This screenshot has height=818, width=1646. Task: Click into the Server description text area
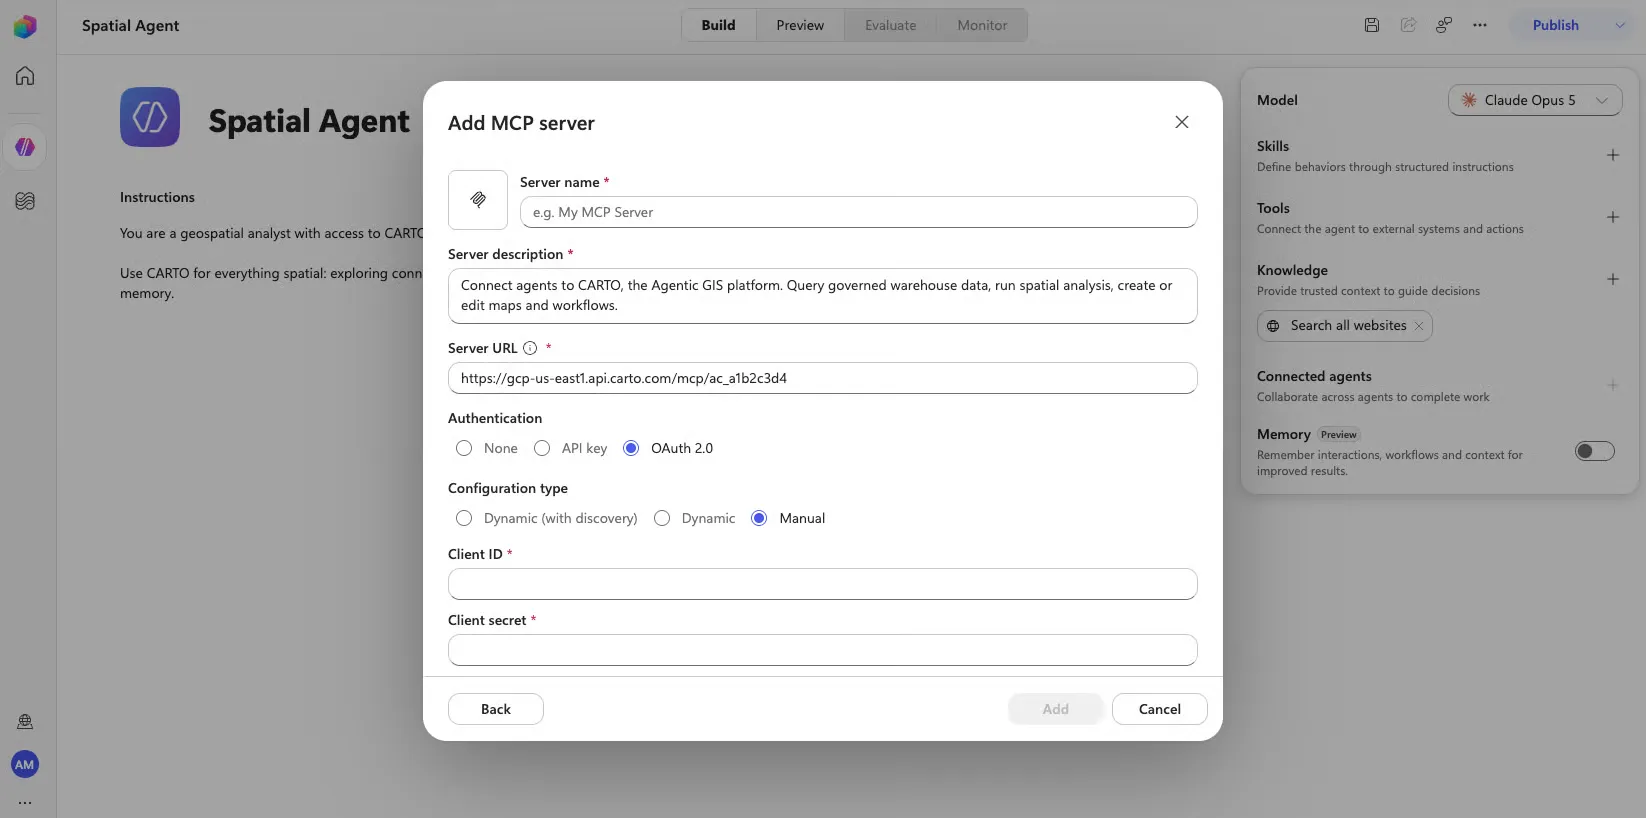pyautogui.click(x=822, y=296)
